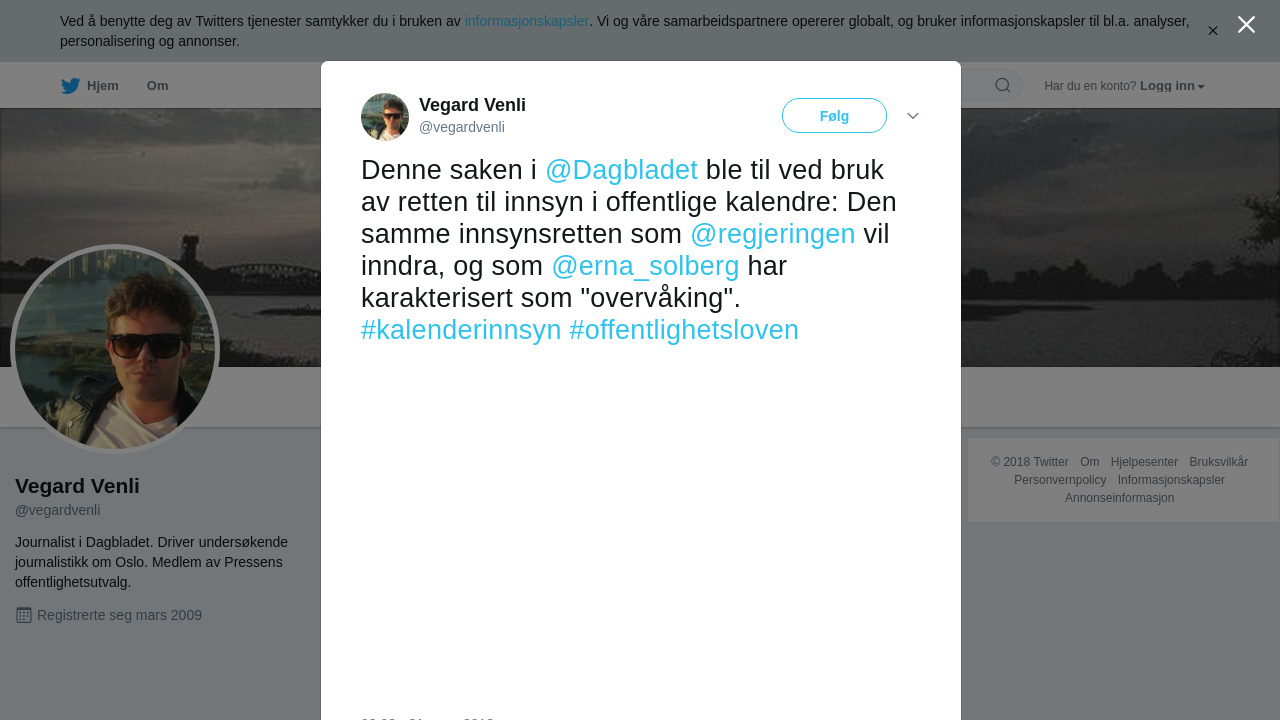Dismiss the cookie notice small X
The width and height of the screenshot is (1280, 720).
(x=1213, y=31)
